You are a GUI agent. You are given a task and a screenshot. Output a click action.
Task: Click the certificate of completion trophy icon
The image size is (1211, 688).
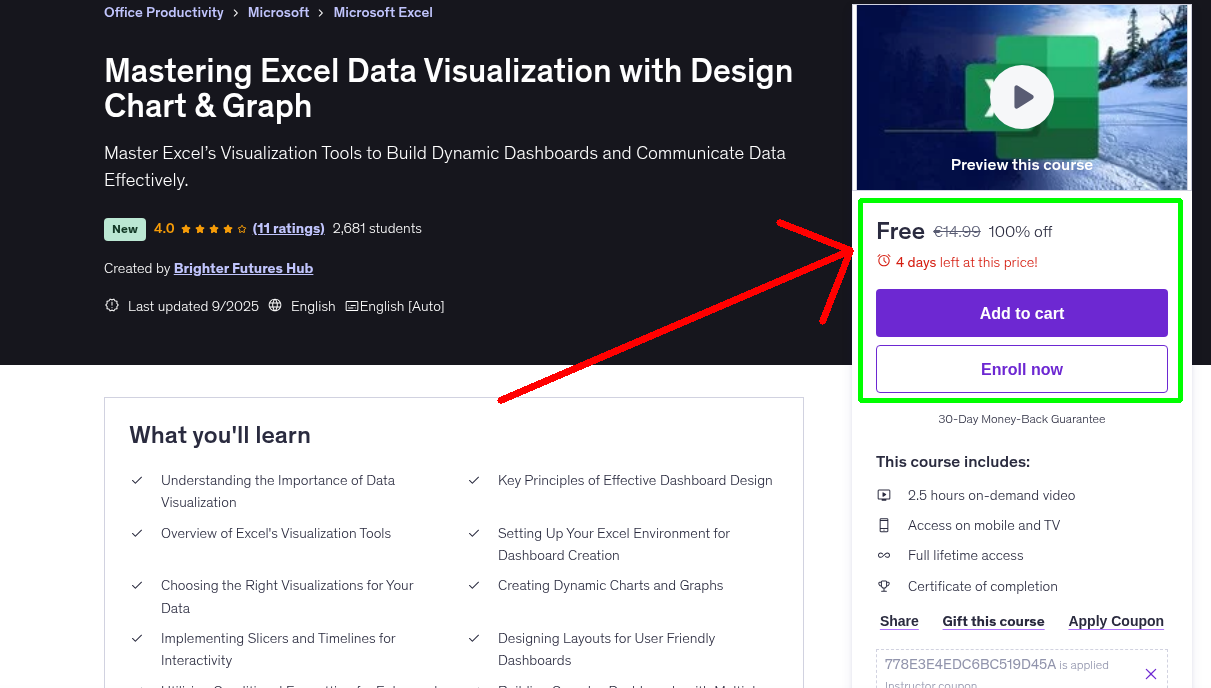pyautogui.click(x=884, y=586)
